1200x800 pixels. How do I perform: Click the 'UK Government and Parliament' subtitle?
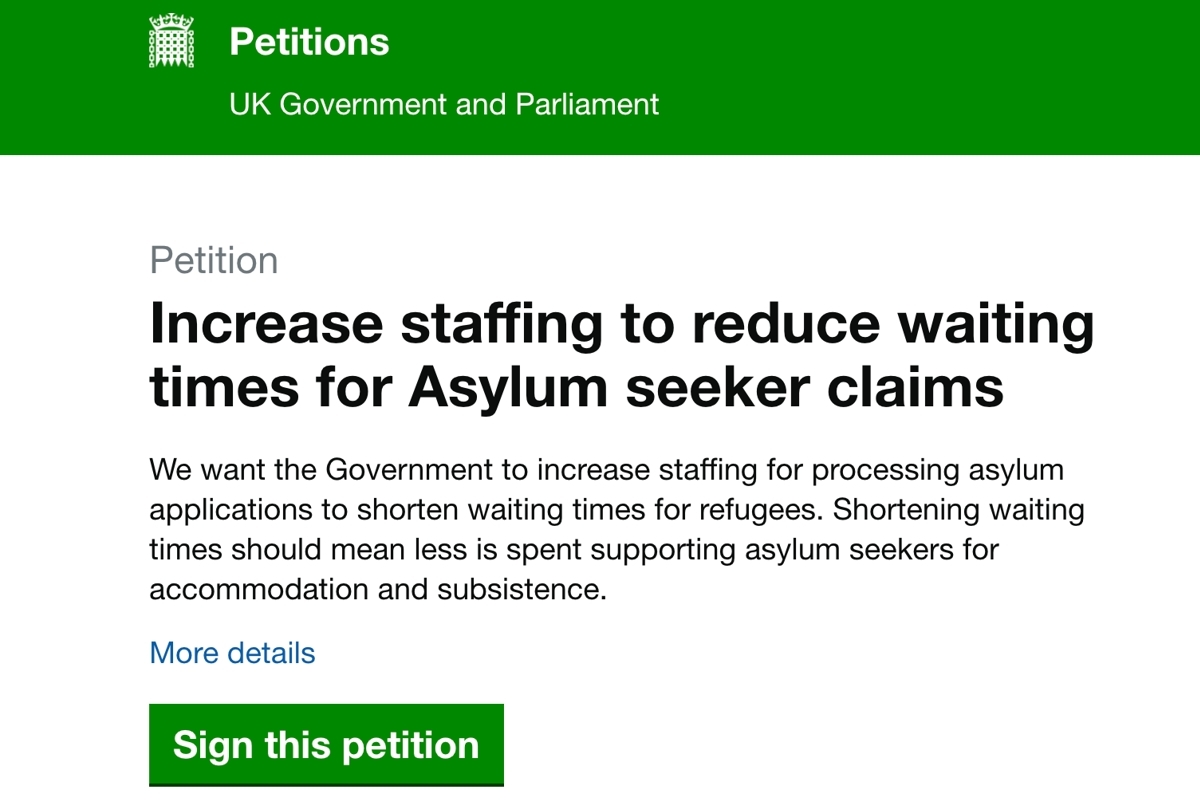coord(444,104)
